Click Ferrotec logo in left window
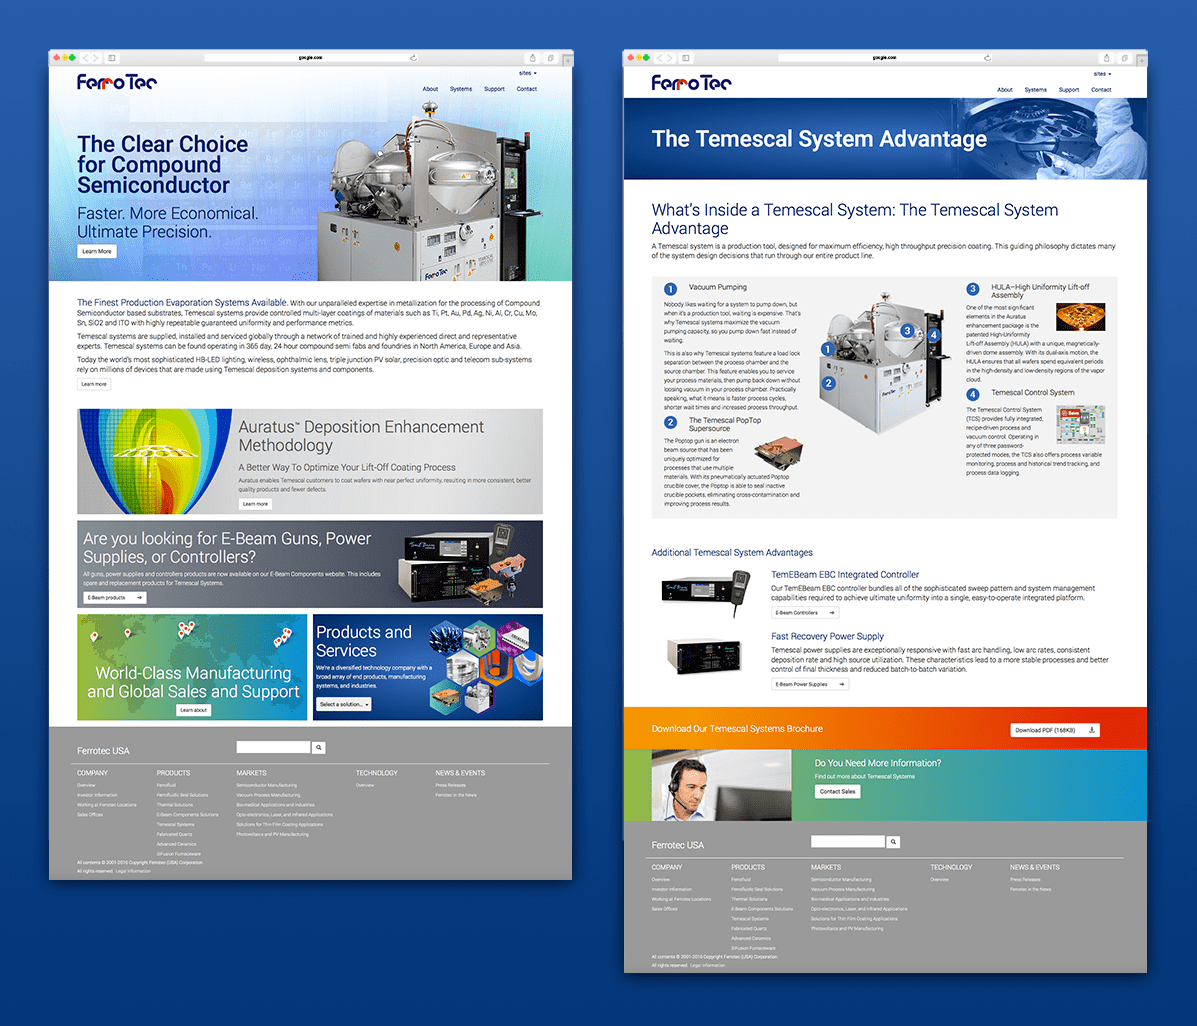The image size is (1197, 1026). pyautogui.click(x=117, y=82)
